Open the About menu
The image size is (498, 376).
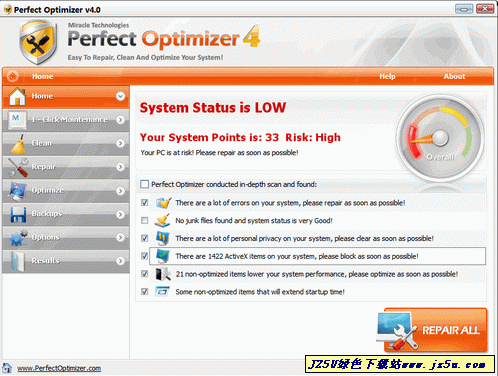pos(454,76)
